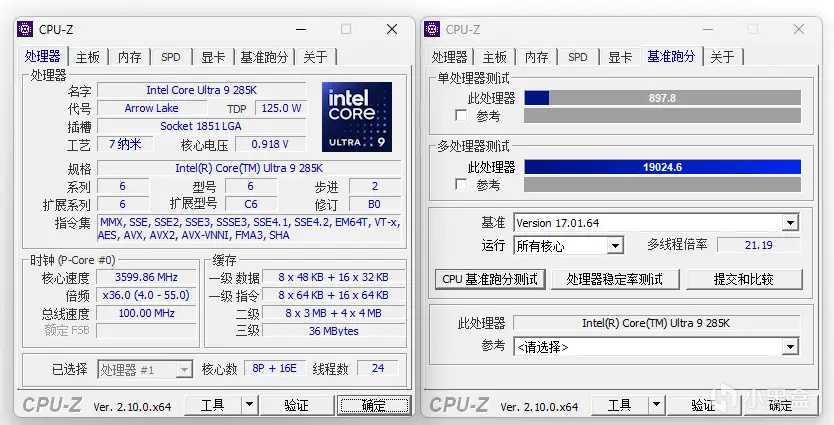The height and width of the screenshot is (425, 834).
Task: Click 确定 button in right window
Action: pyautogui.click(x=780, y=405)
